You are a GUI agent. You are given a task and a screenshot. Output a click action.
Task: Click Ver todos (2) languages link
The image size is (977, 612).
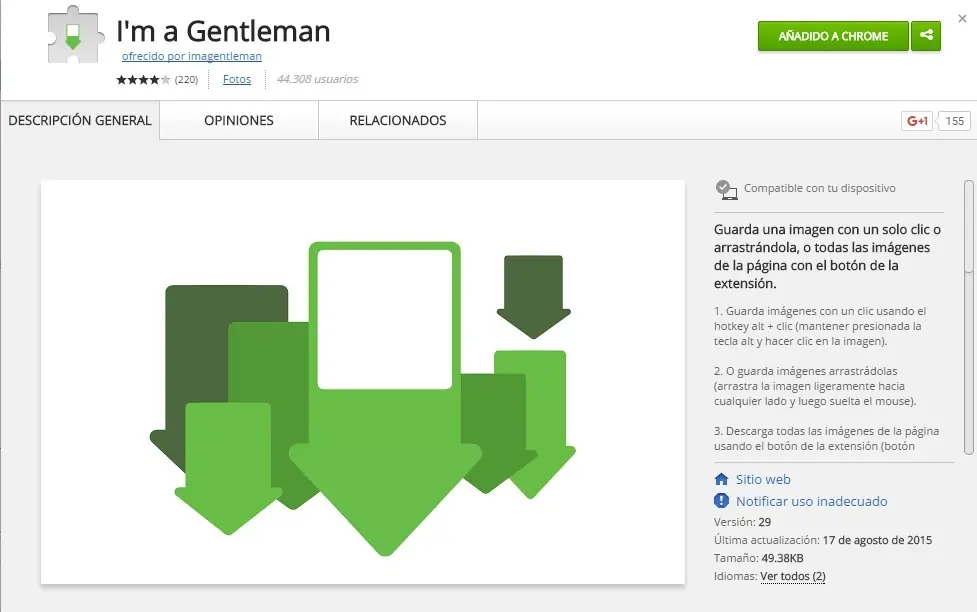(x=793, y=576)
